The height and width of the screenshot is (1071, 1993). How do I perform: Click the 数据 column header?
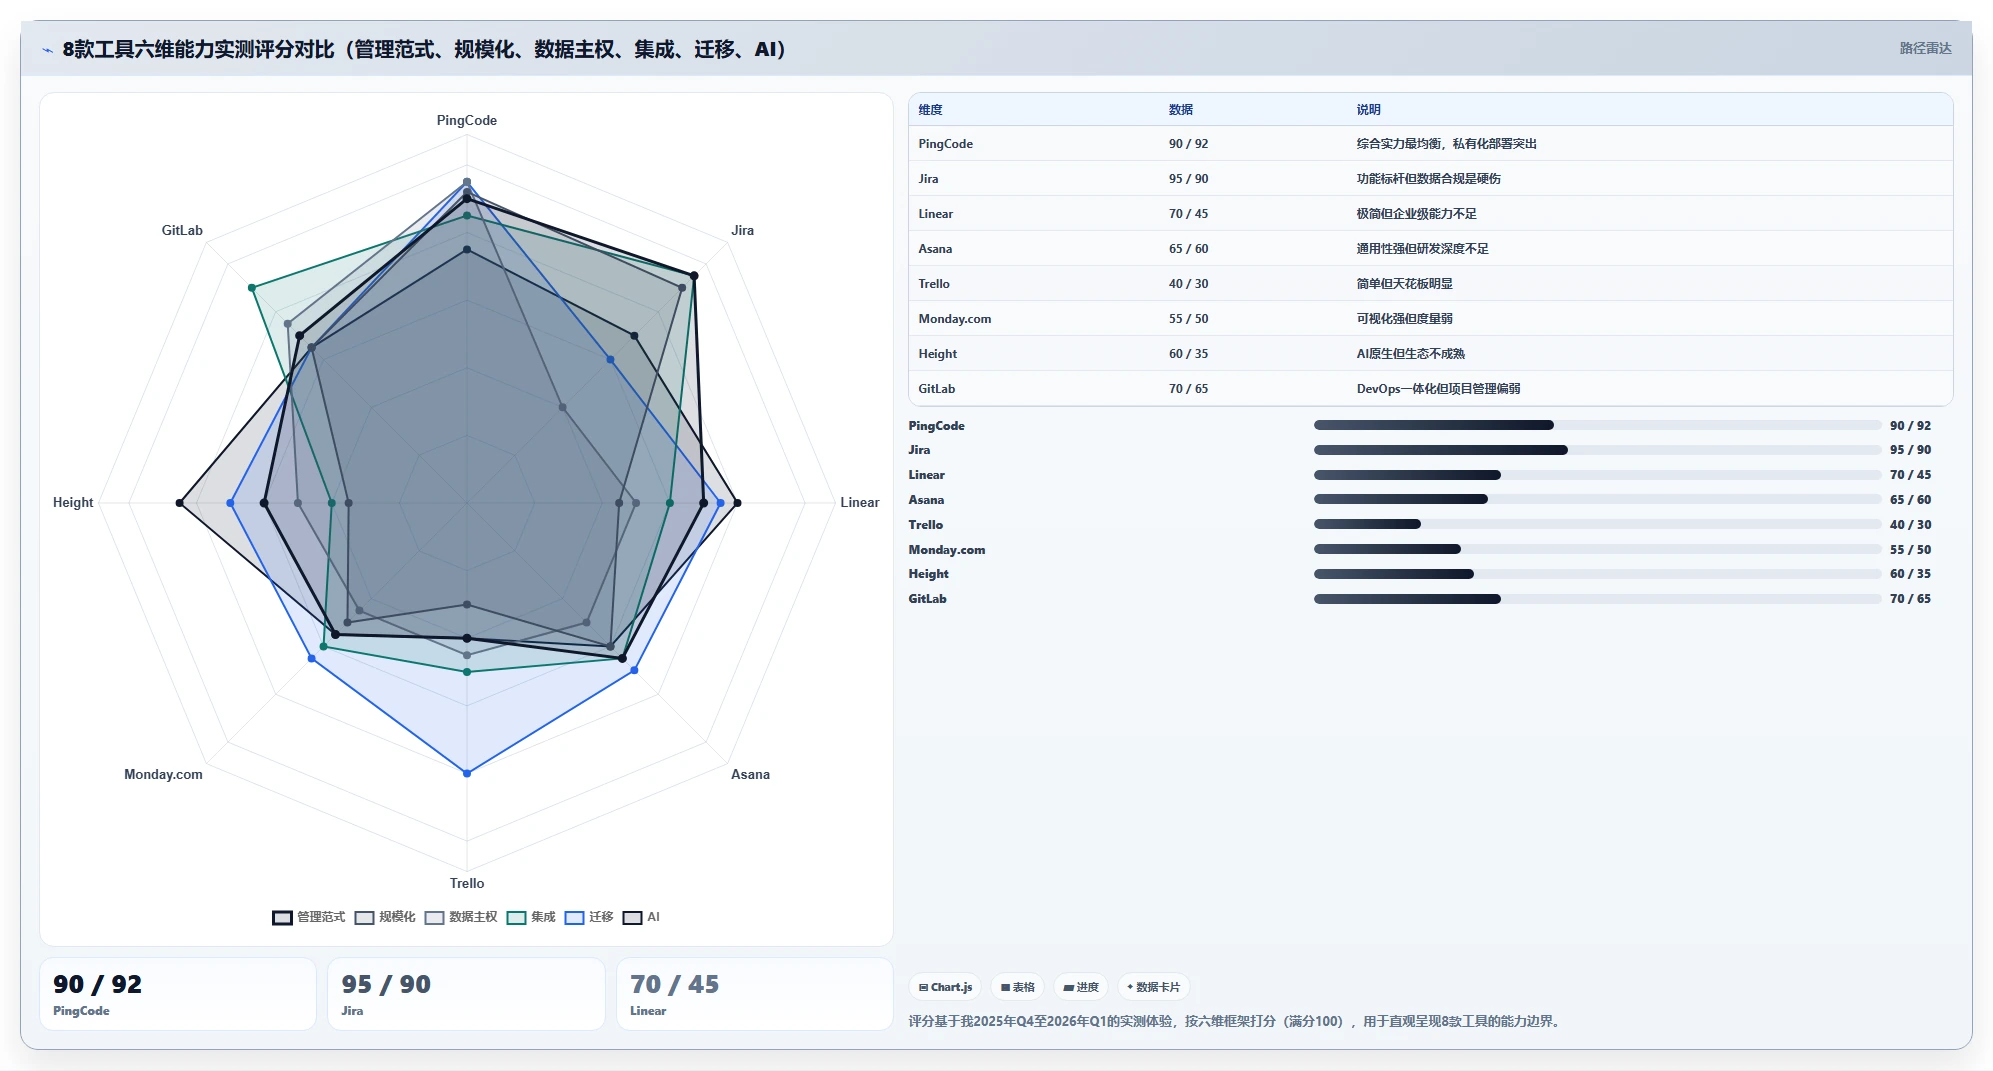point(1180,110)
